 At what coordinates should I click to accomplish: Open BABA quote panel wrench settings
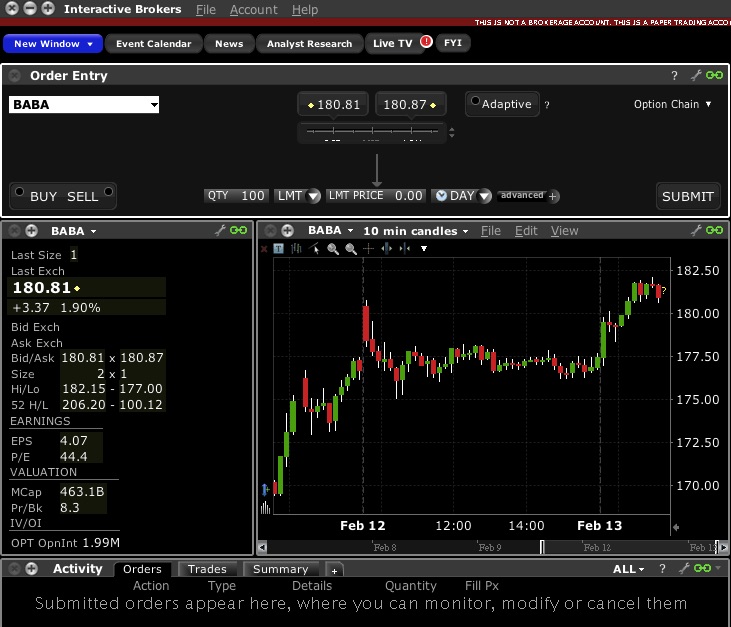click(x=220, y=230)
